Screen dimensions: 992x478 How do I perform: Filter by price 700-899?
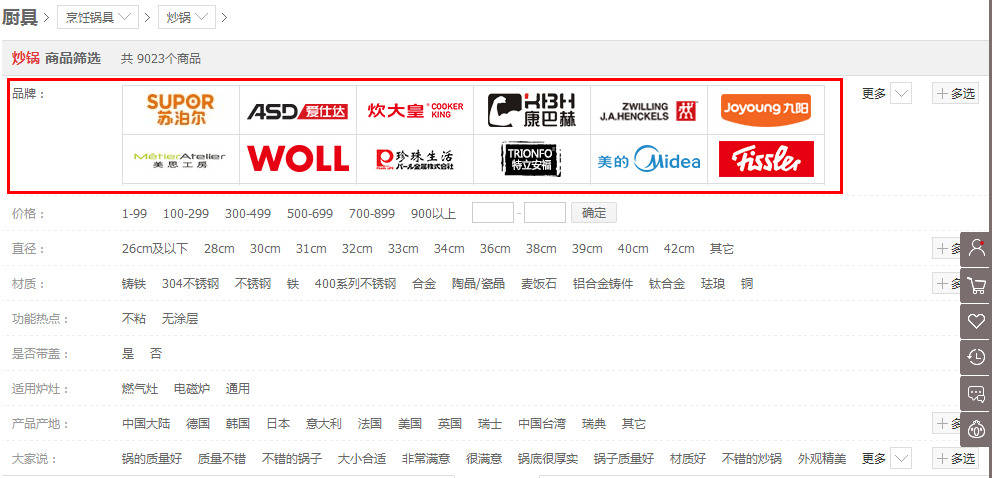[372, 214]
